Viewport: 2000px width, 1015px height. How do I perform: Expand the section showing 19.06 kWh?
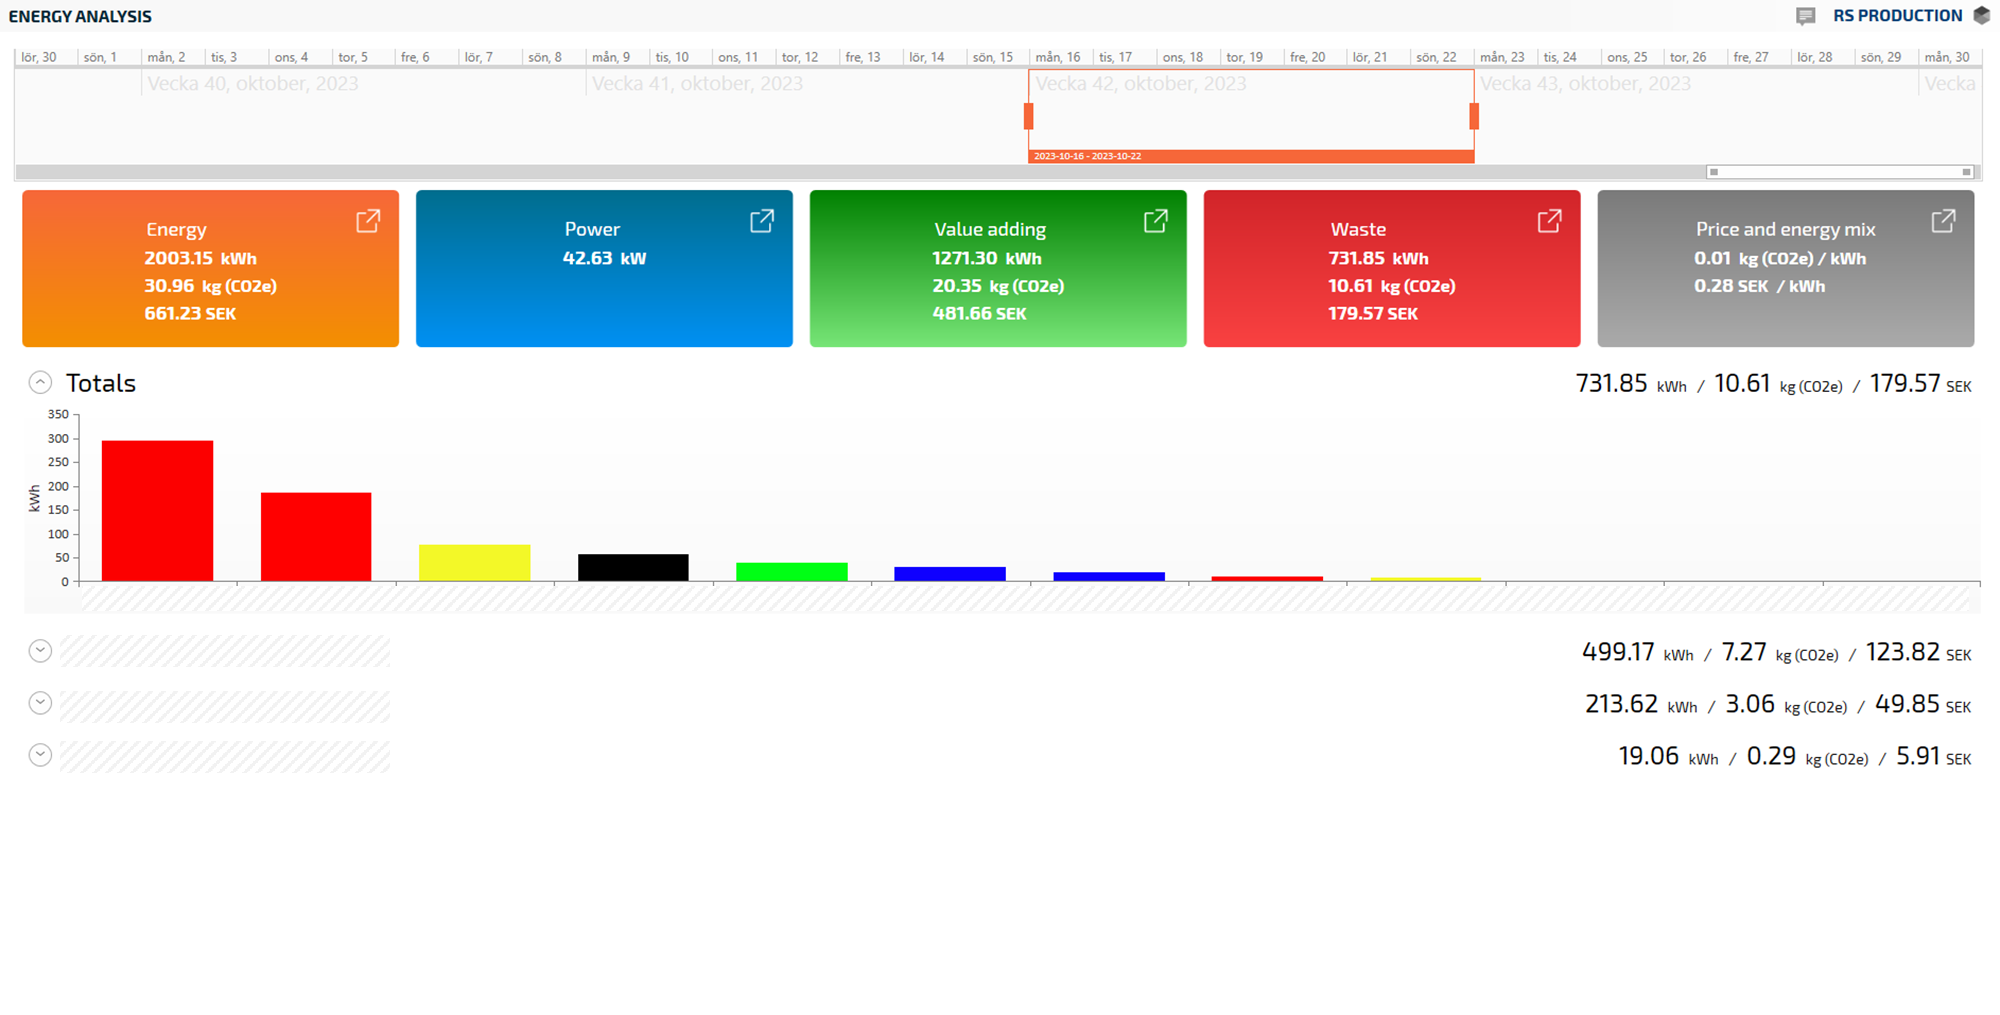40,755
